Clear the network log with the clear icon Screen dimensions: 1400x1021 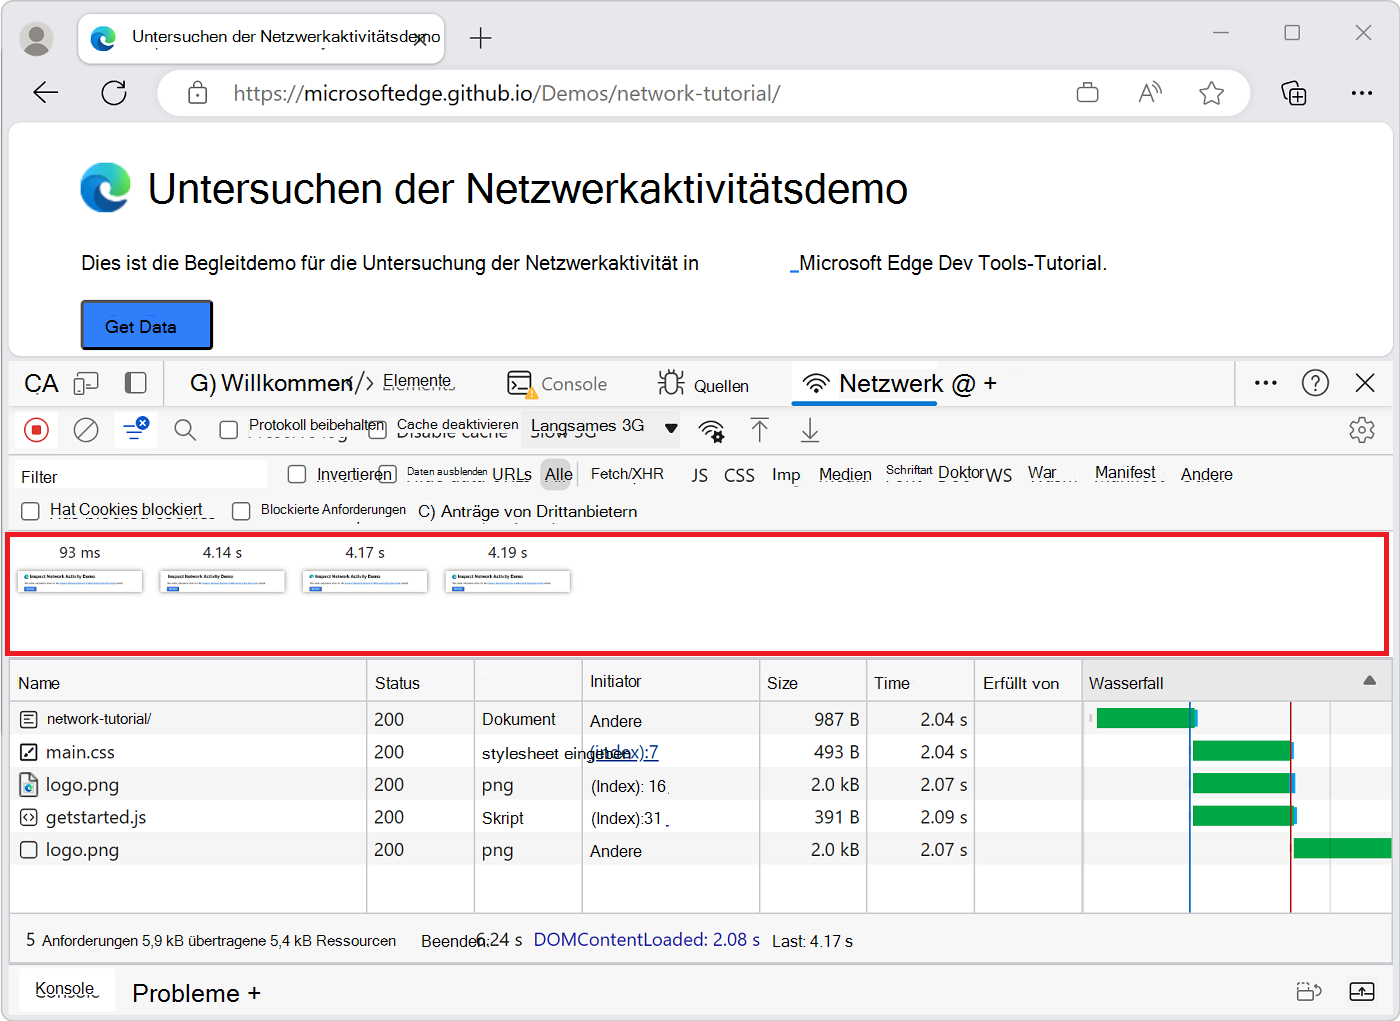click(86, 430)
